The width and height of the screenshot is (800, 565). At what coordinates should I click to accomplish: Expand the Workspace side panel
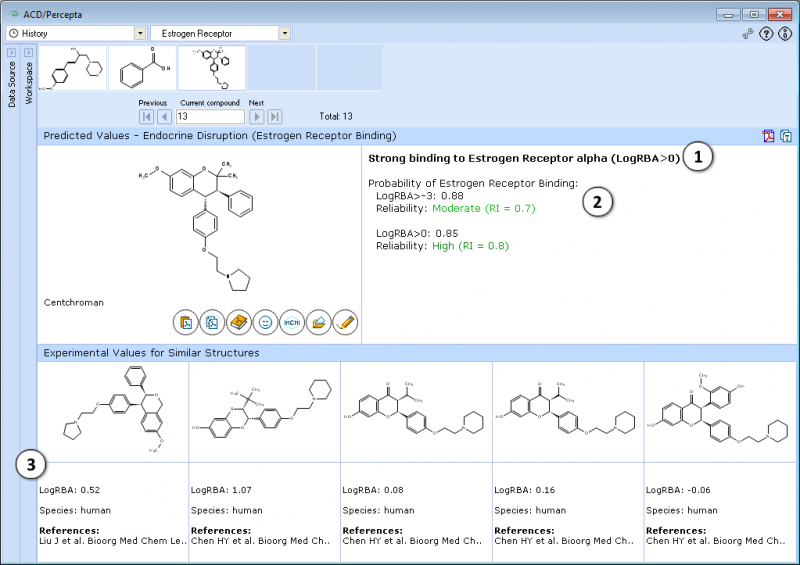click(x=28, y=52)
